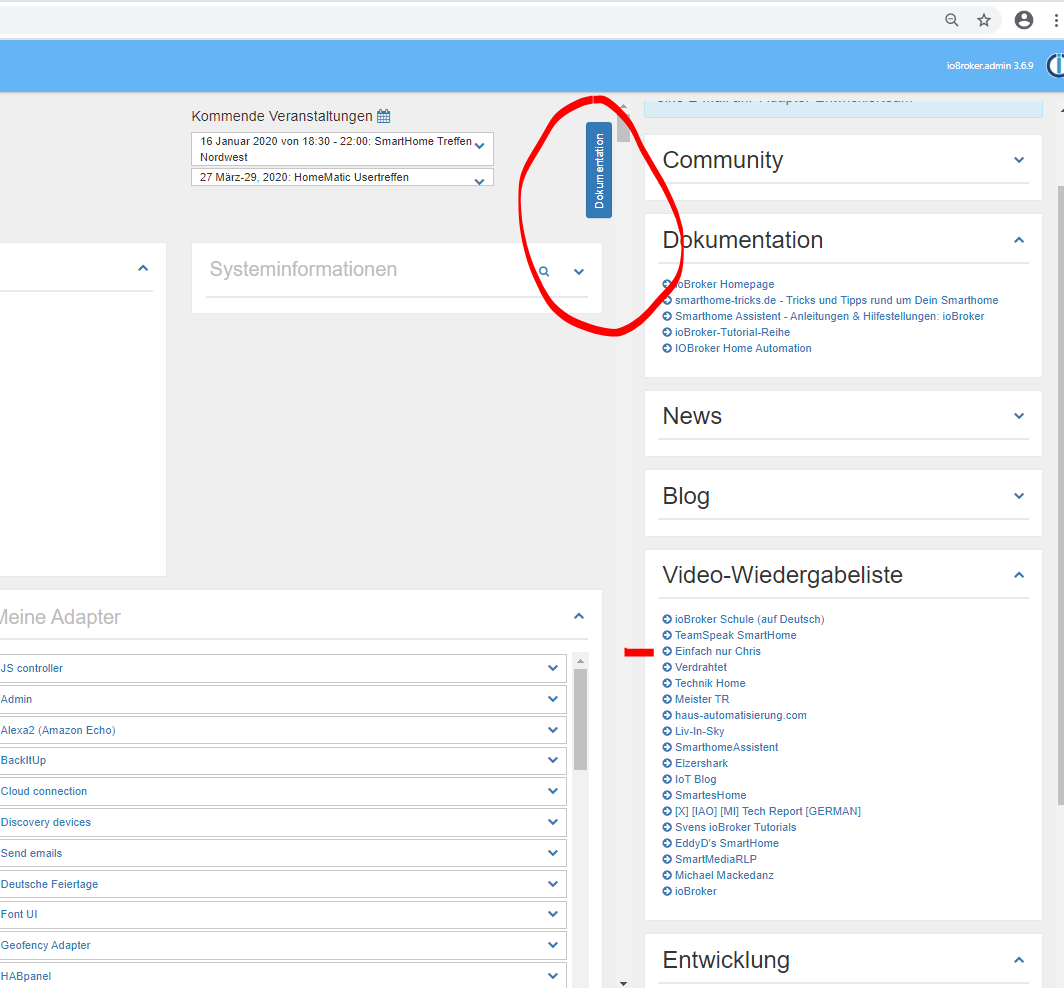This screenshot has width=1064, height=988.
Task: Expand the Geofency Adapter row
Action: [553, 945]
